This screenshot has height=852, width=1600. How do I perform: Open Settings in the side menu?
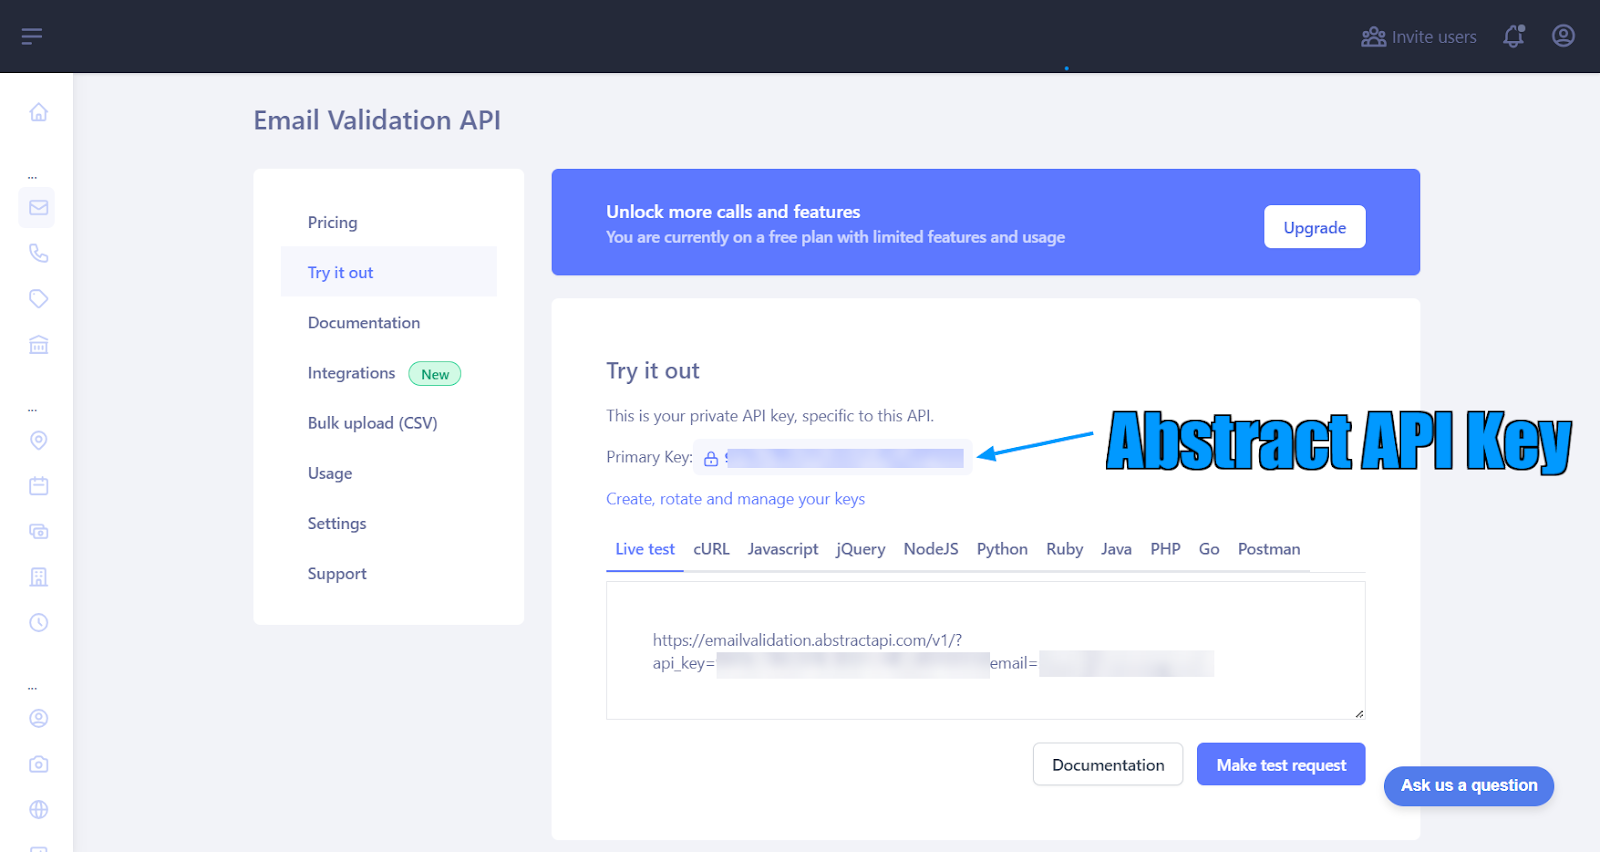pyautogui.click(x=389, y=523)
